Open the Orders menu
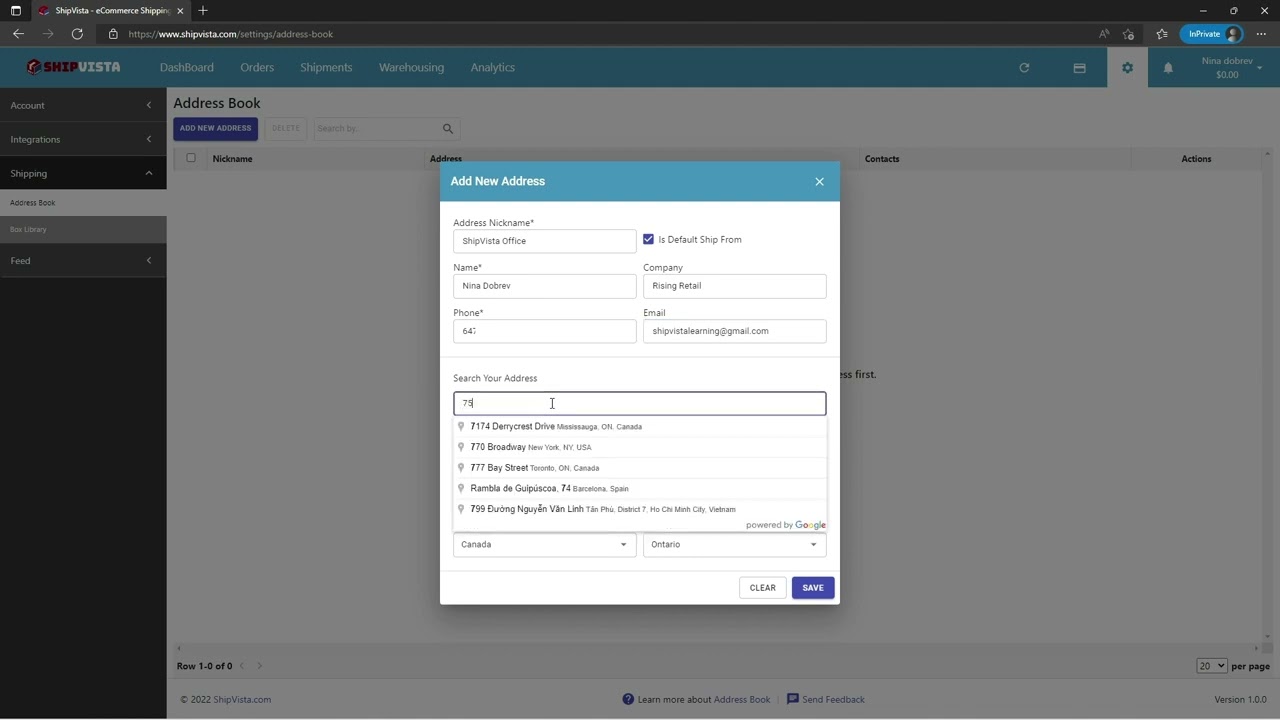1280x720 pixels. pyautogui.click(x=257, y=67)
